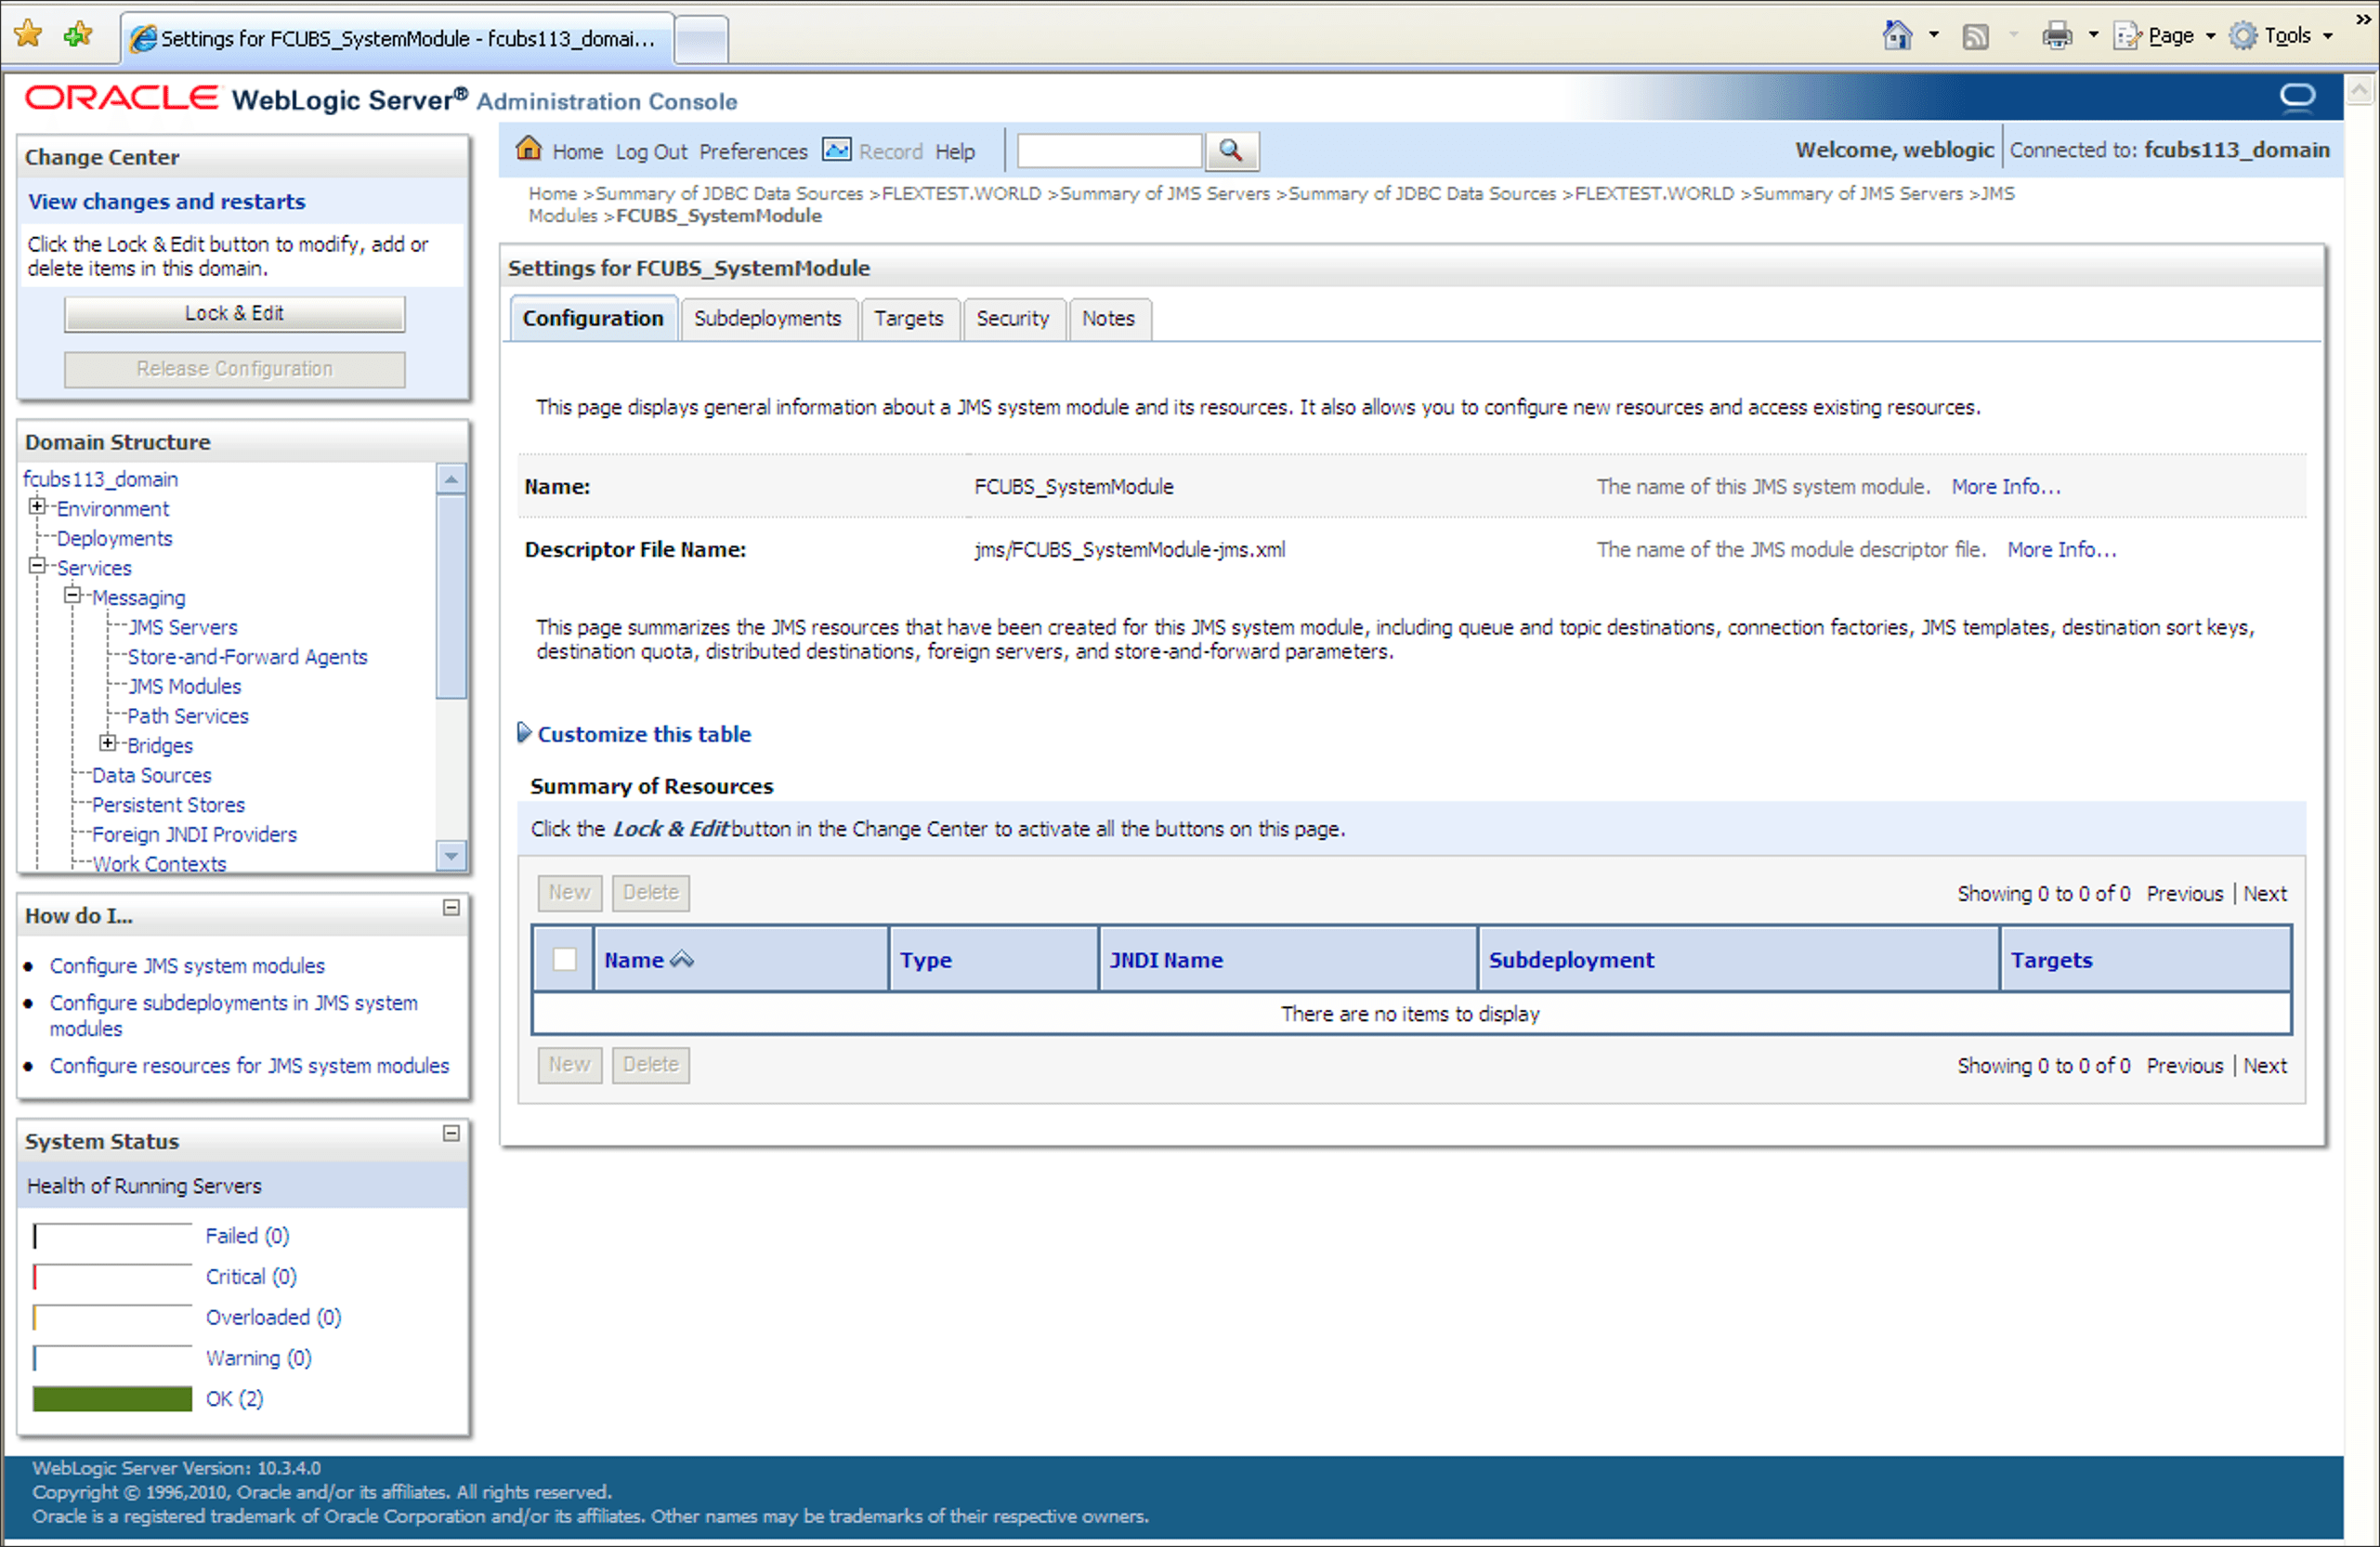Click the add to favorites star icon
2380x1547 pixels.
tap(77, 35)
